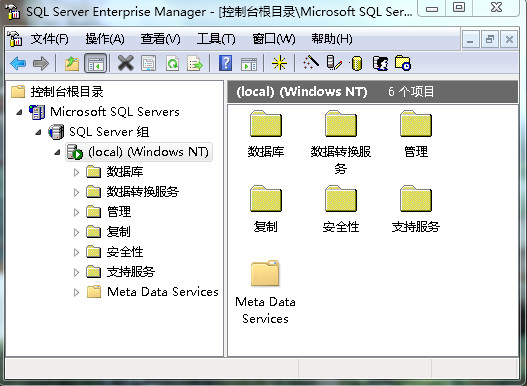Click the application icon in title bar
The width and height of the screenshot is (527, 386).
pyautogui.click(x=13, y=11)
